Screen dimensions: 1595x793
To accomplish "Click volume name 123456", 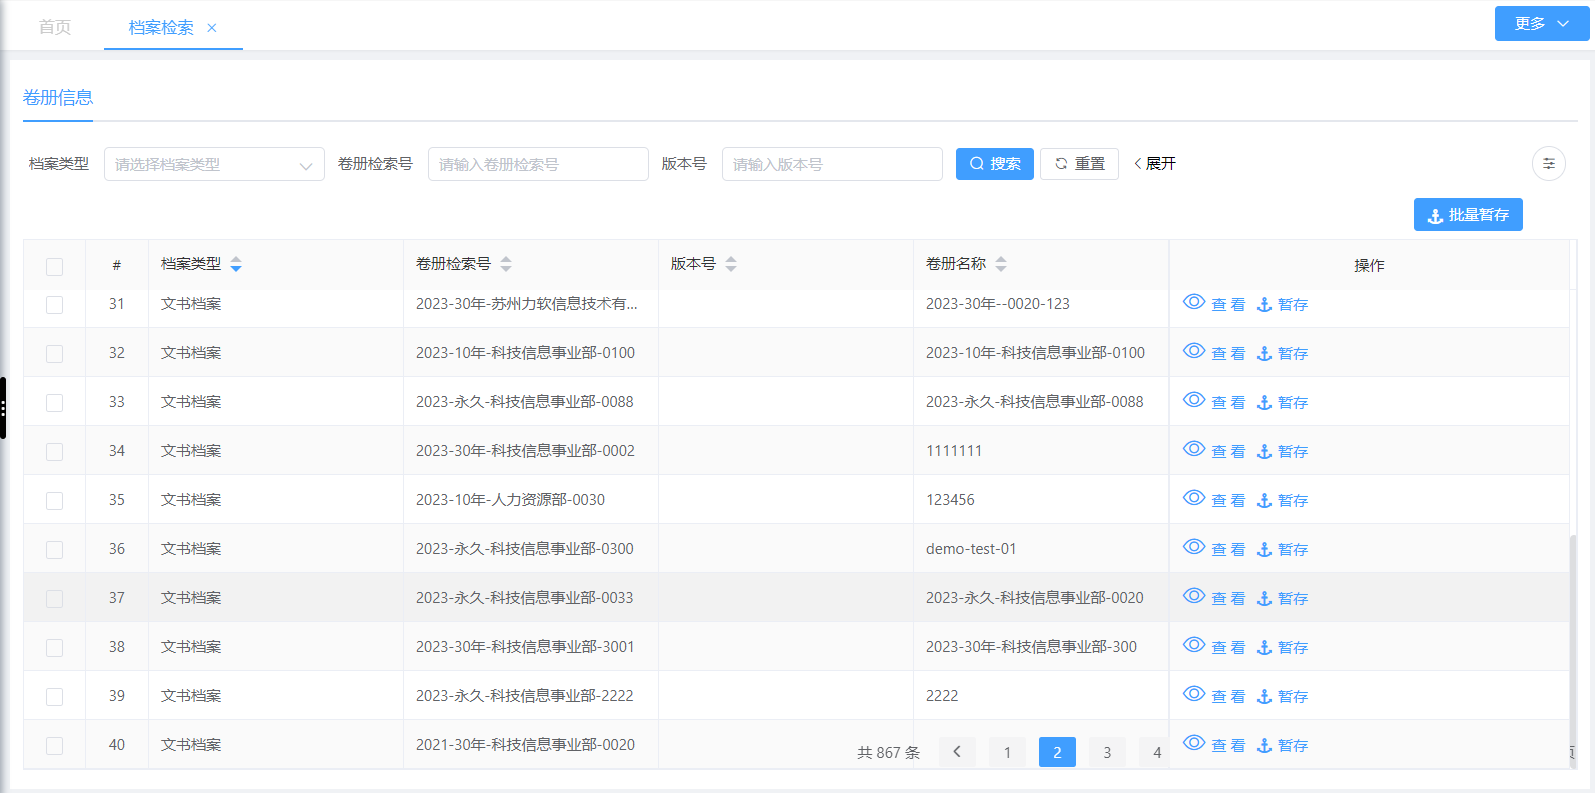I will 950,500.
